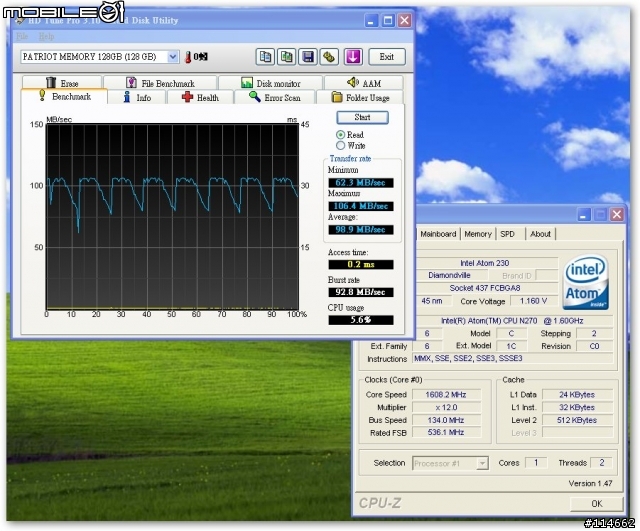Click the Intel Atom logo in CPU-Z
Image resolution: width=640 pixels, height=531 pixels.
pyautogui.click(x=586, y=282)
